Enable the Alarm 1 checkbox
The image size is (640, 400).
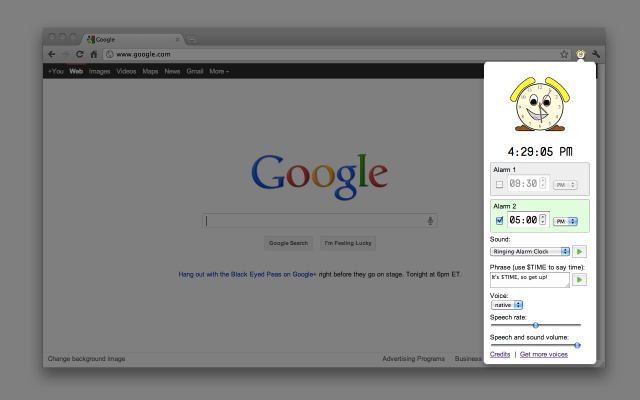(499, 184)
